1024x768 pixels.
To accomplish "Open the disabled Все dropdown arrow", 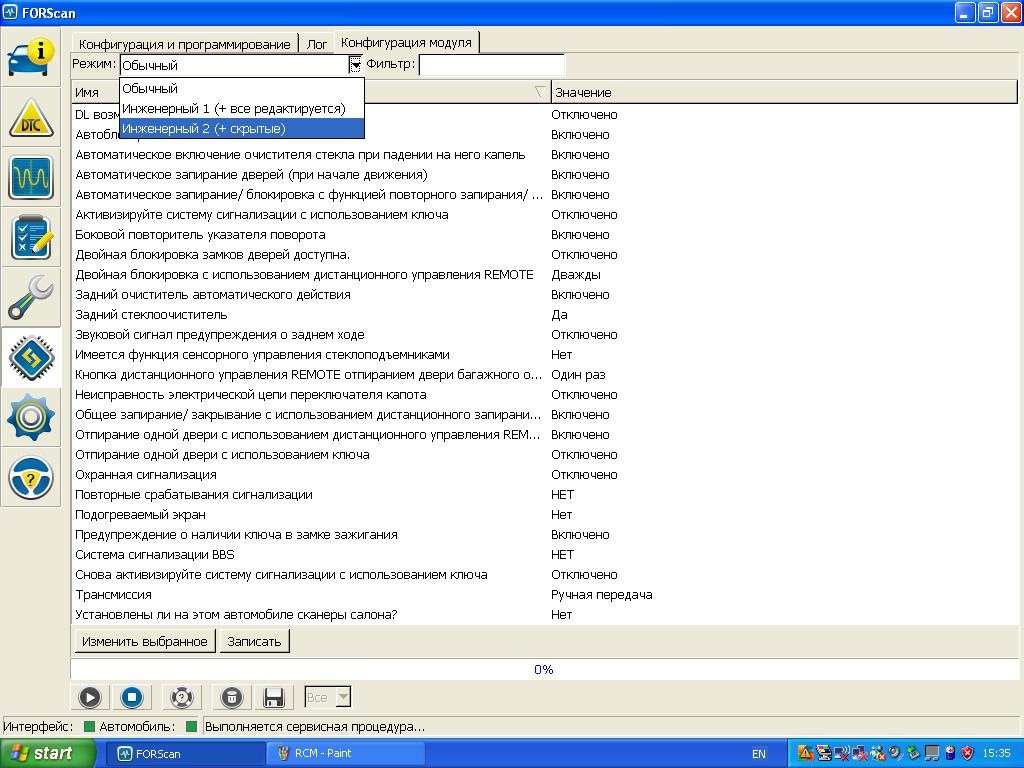I will pyautogui.click(x=344, y=697).
